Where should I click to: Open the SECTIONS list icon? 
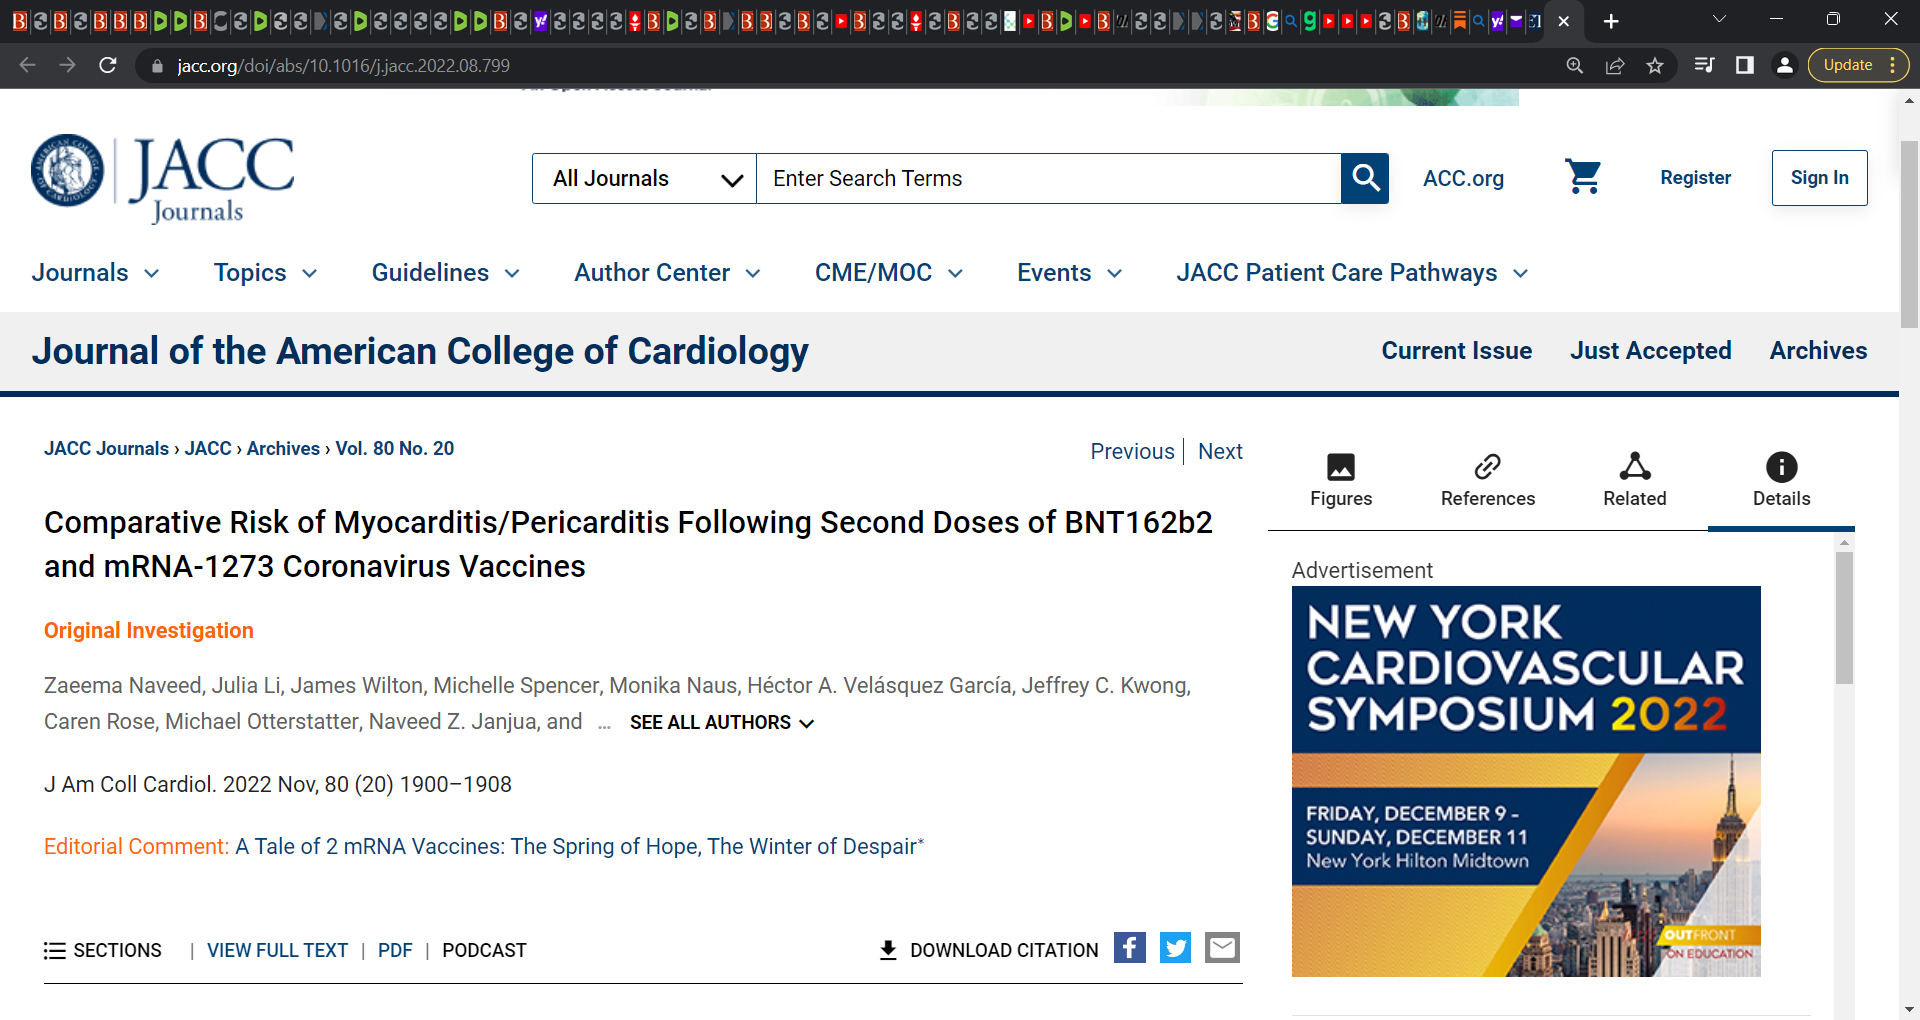[x=55, y=950]
